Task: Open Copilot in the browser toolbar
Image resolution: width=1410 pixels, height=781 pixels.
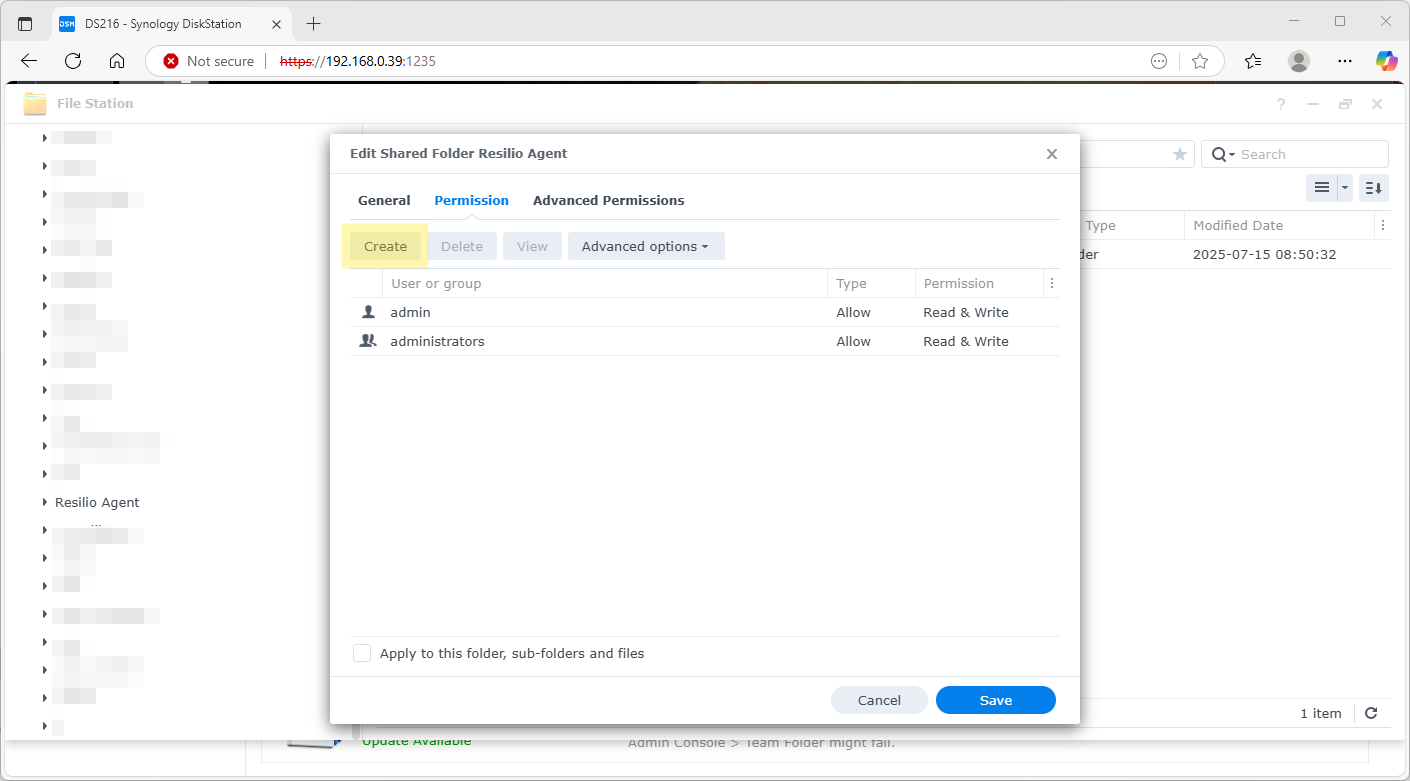Action: [1386, 61]
